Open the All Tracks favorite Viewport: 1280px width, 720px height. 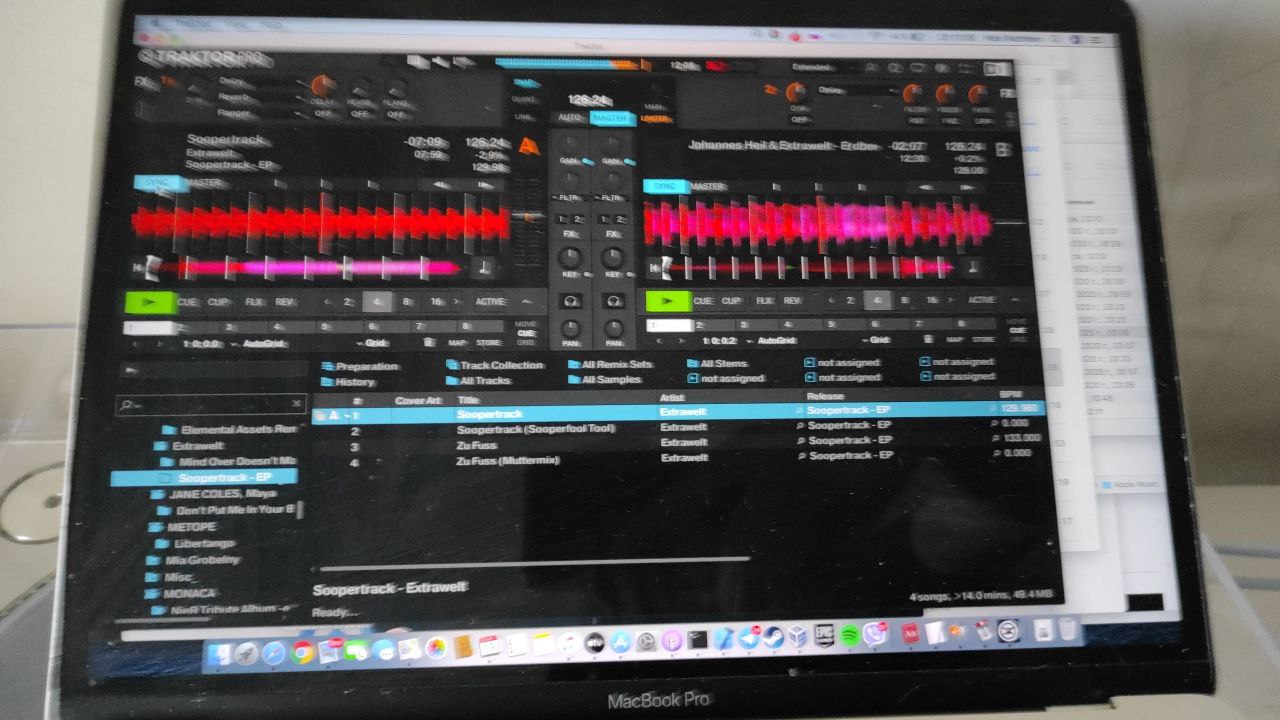click(479, 381)
